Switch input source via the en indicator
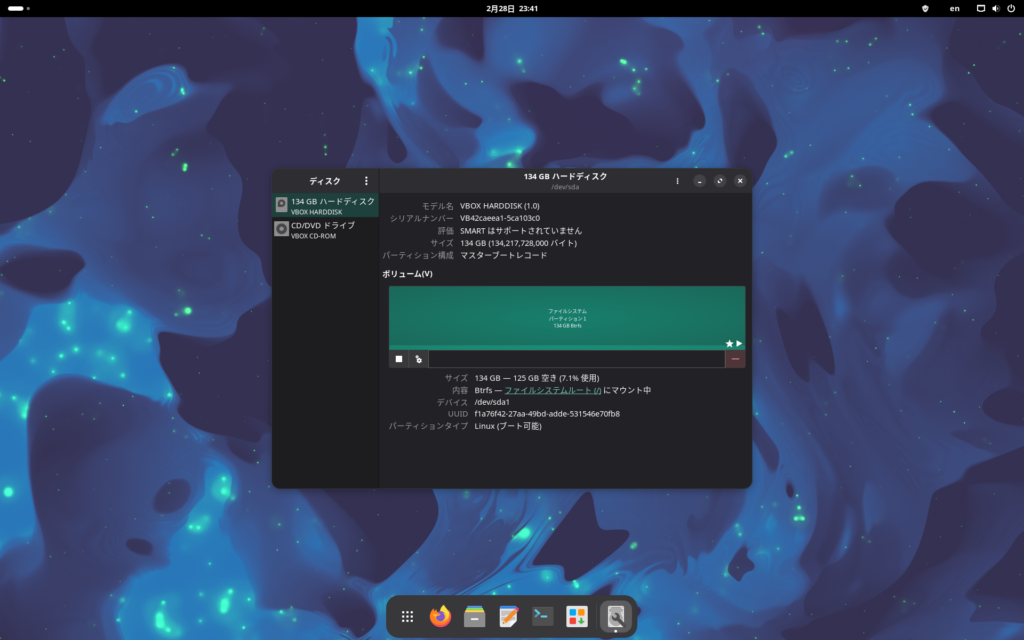 coord(954,8)
